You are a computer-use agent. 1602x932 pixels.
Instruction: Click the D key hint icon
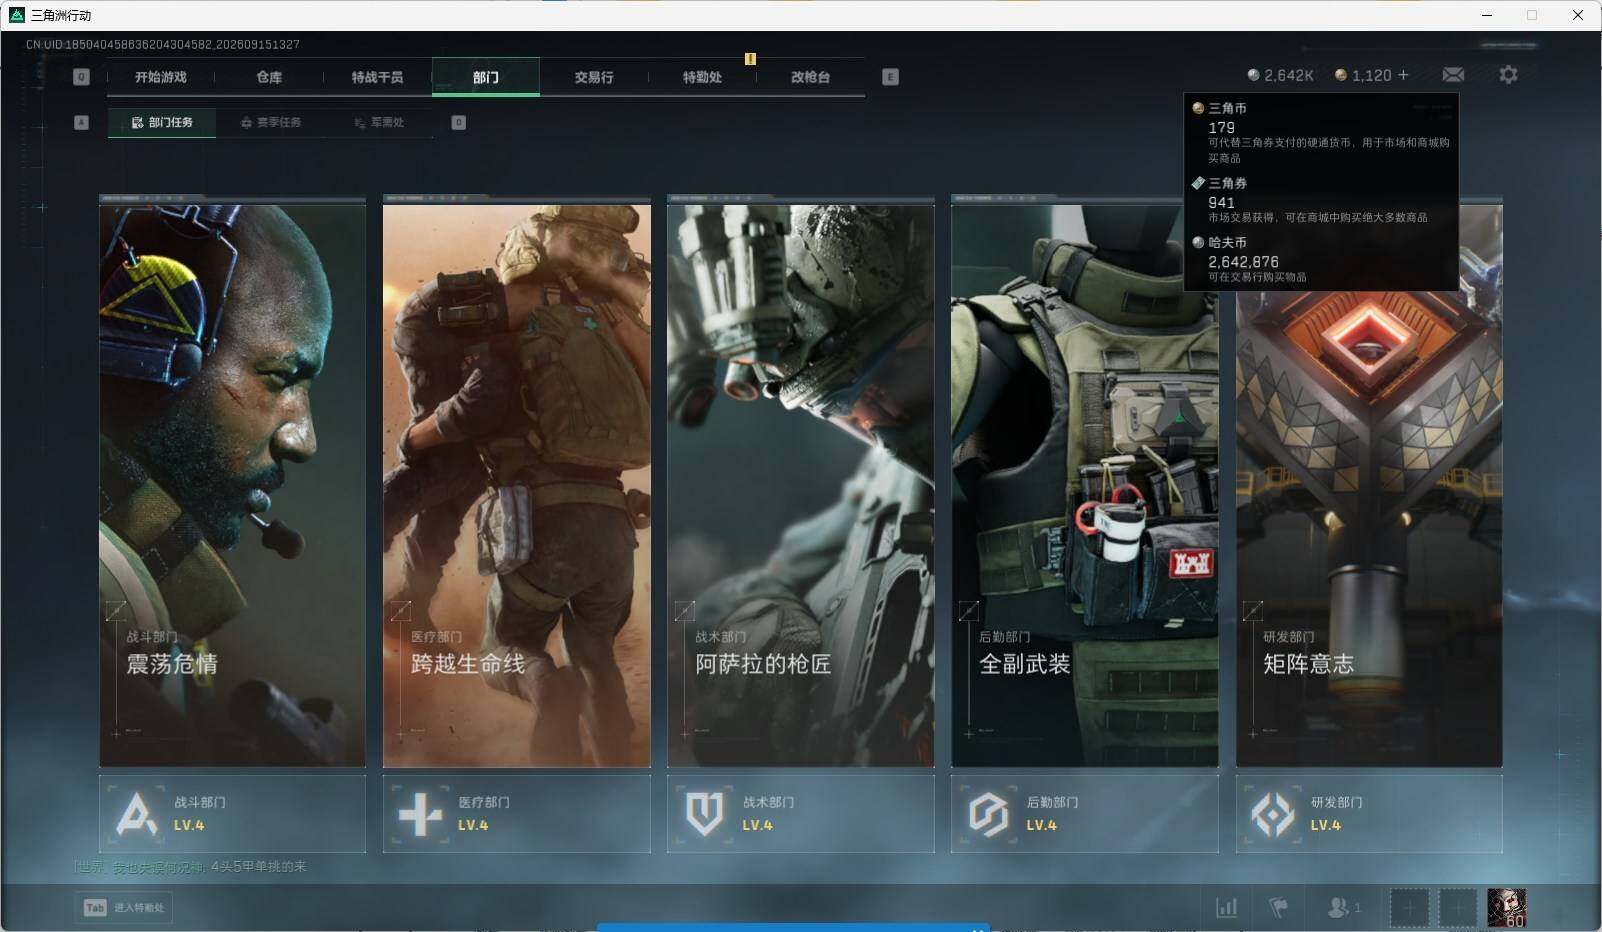pos(458,122)
